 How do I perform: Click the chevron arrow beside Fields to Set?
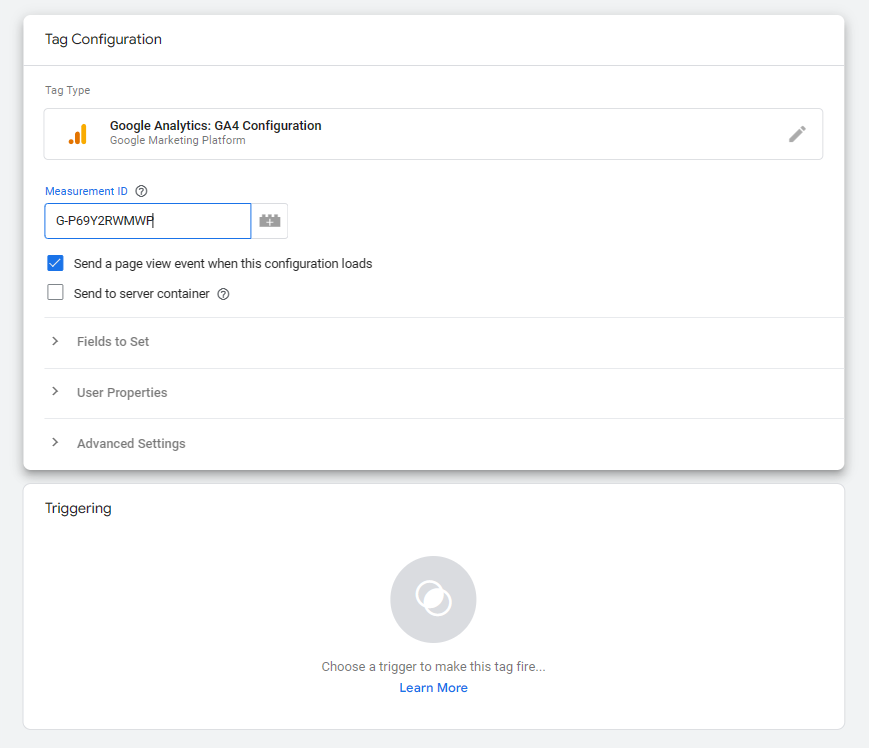(55, 341)
